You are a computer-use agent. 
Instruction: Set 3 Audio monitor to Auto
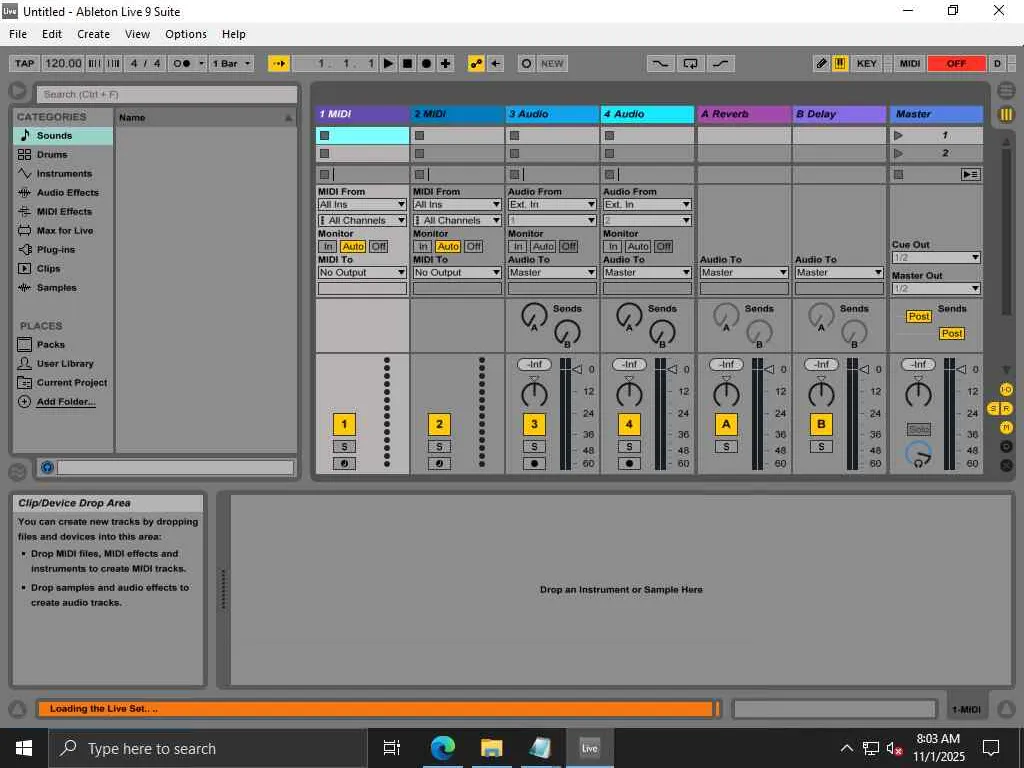pos(543,246)
